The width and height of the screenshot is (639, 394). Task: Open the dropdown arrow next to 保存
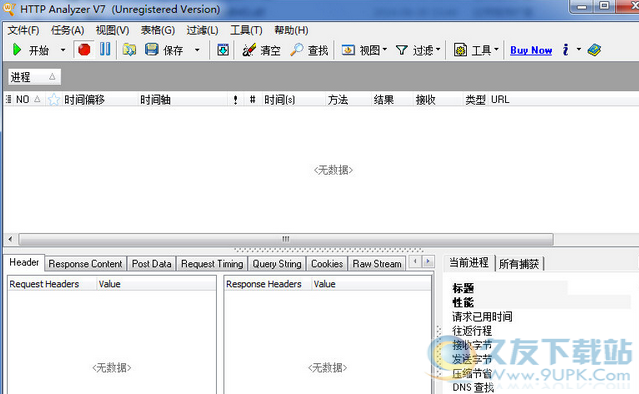point(197,50)
